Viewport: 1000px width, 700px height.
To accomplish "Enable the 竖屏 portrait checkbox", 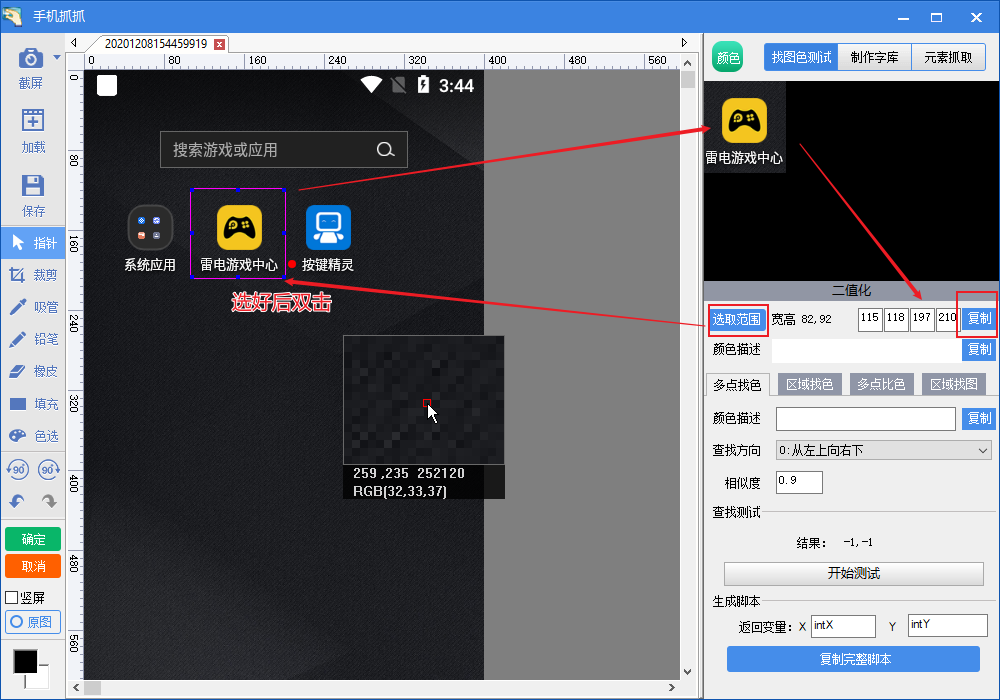I will pyautogui.click(x=11, y=597).
